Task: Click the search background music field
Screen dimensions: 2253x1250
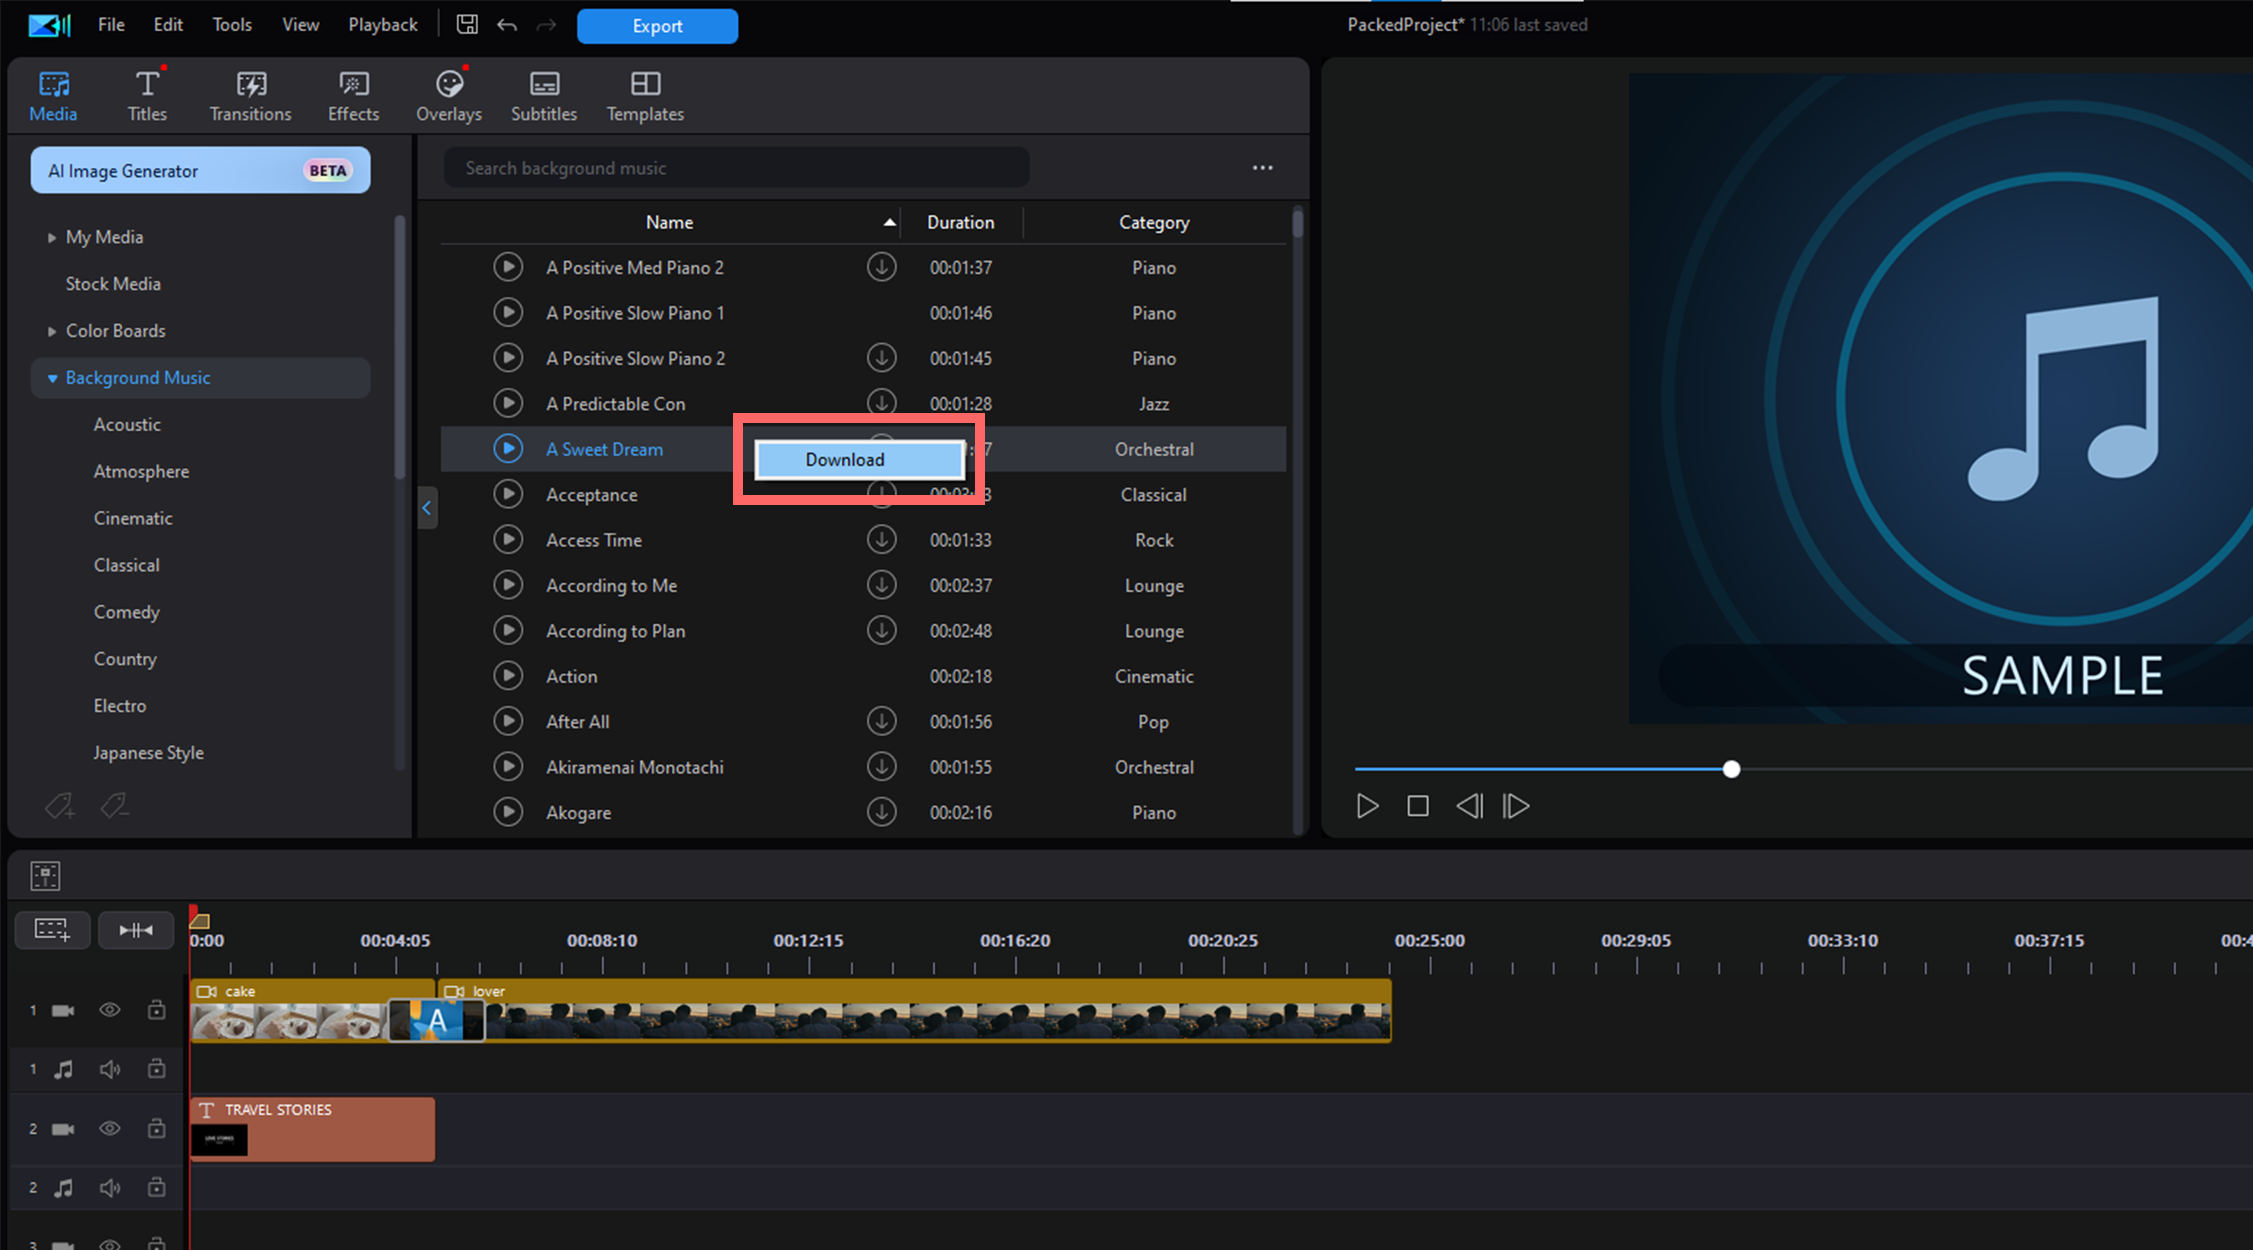Action: pos(737,168)
